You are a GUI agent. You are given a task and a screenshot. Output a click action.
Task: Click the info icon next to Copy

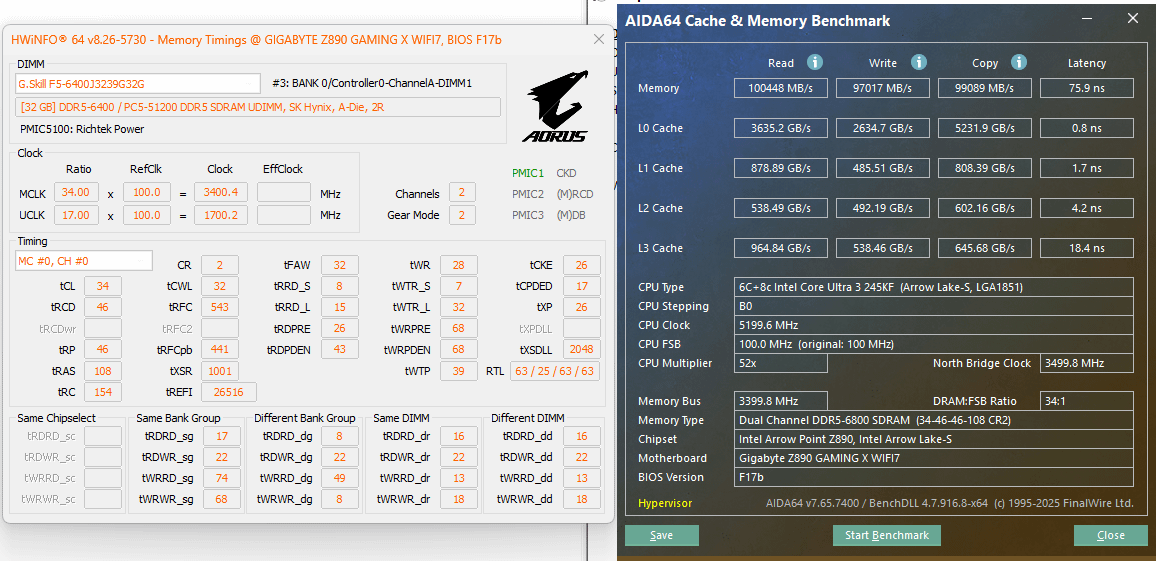coord(1019,62)
